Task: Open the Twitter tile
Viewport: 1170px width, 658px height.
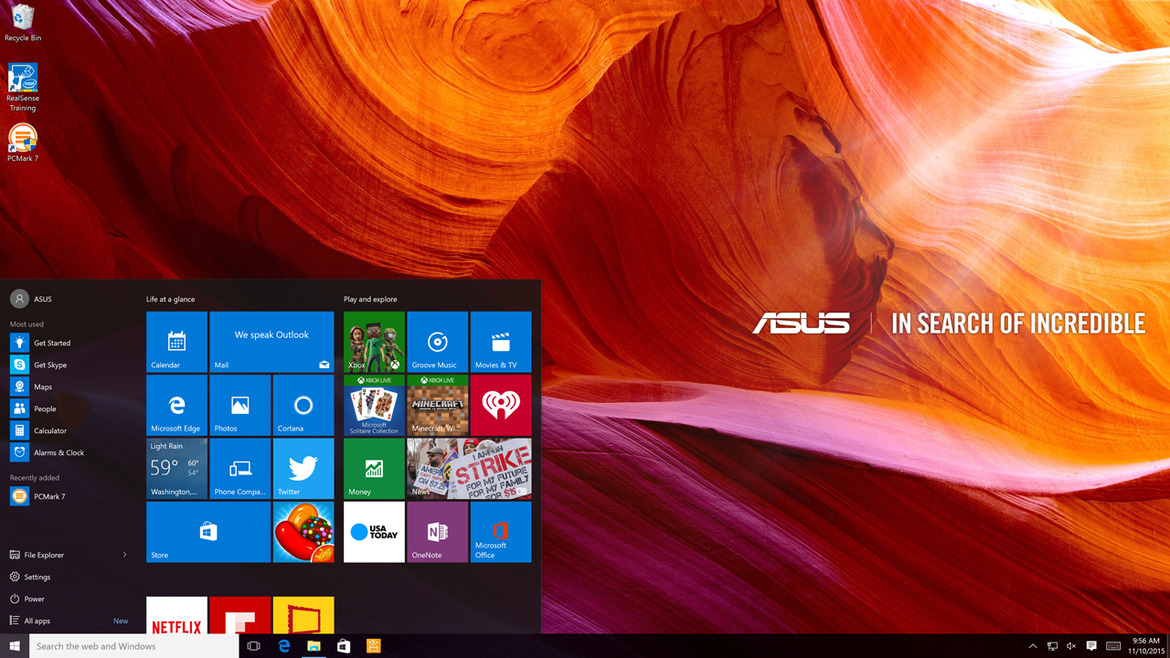Action: pos(304,469)
